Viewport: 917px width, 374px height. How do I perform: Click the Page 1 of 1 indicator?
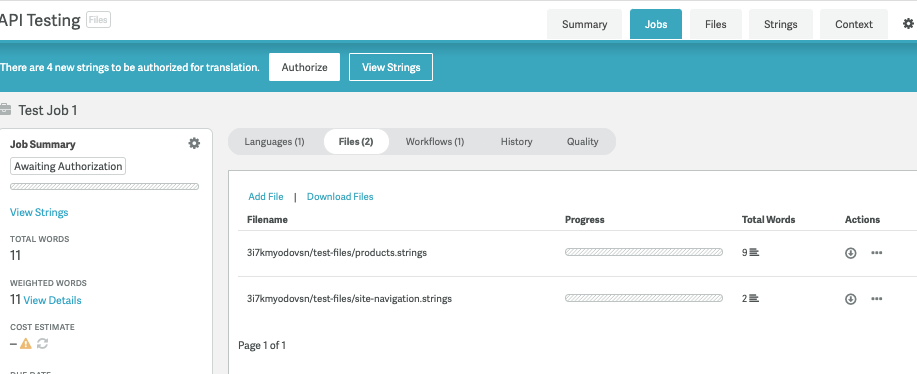(262, 345)
